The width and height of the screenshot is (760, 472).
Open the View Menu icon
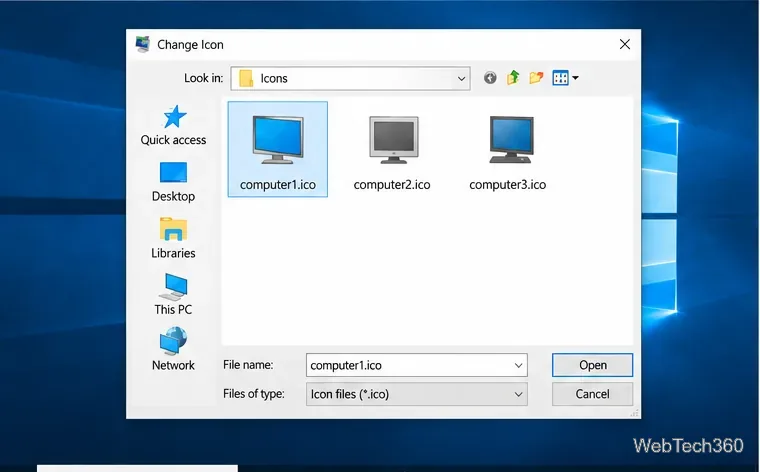point(560,78)
